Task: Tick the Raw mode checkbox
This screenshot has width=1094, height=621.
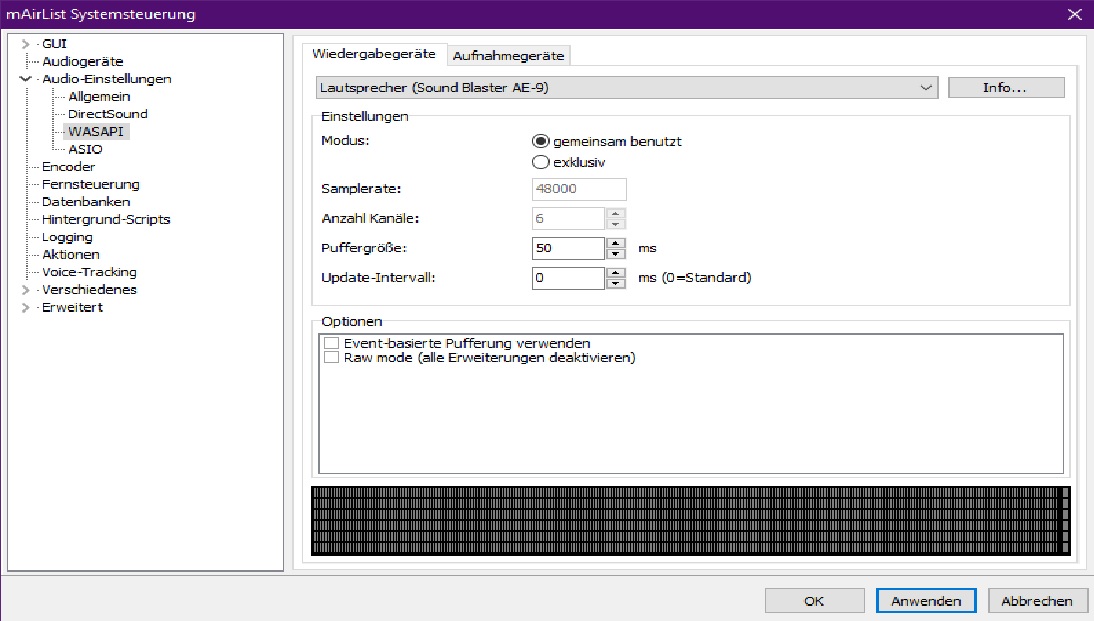Action: tap(331, 357)
